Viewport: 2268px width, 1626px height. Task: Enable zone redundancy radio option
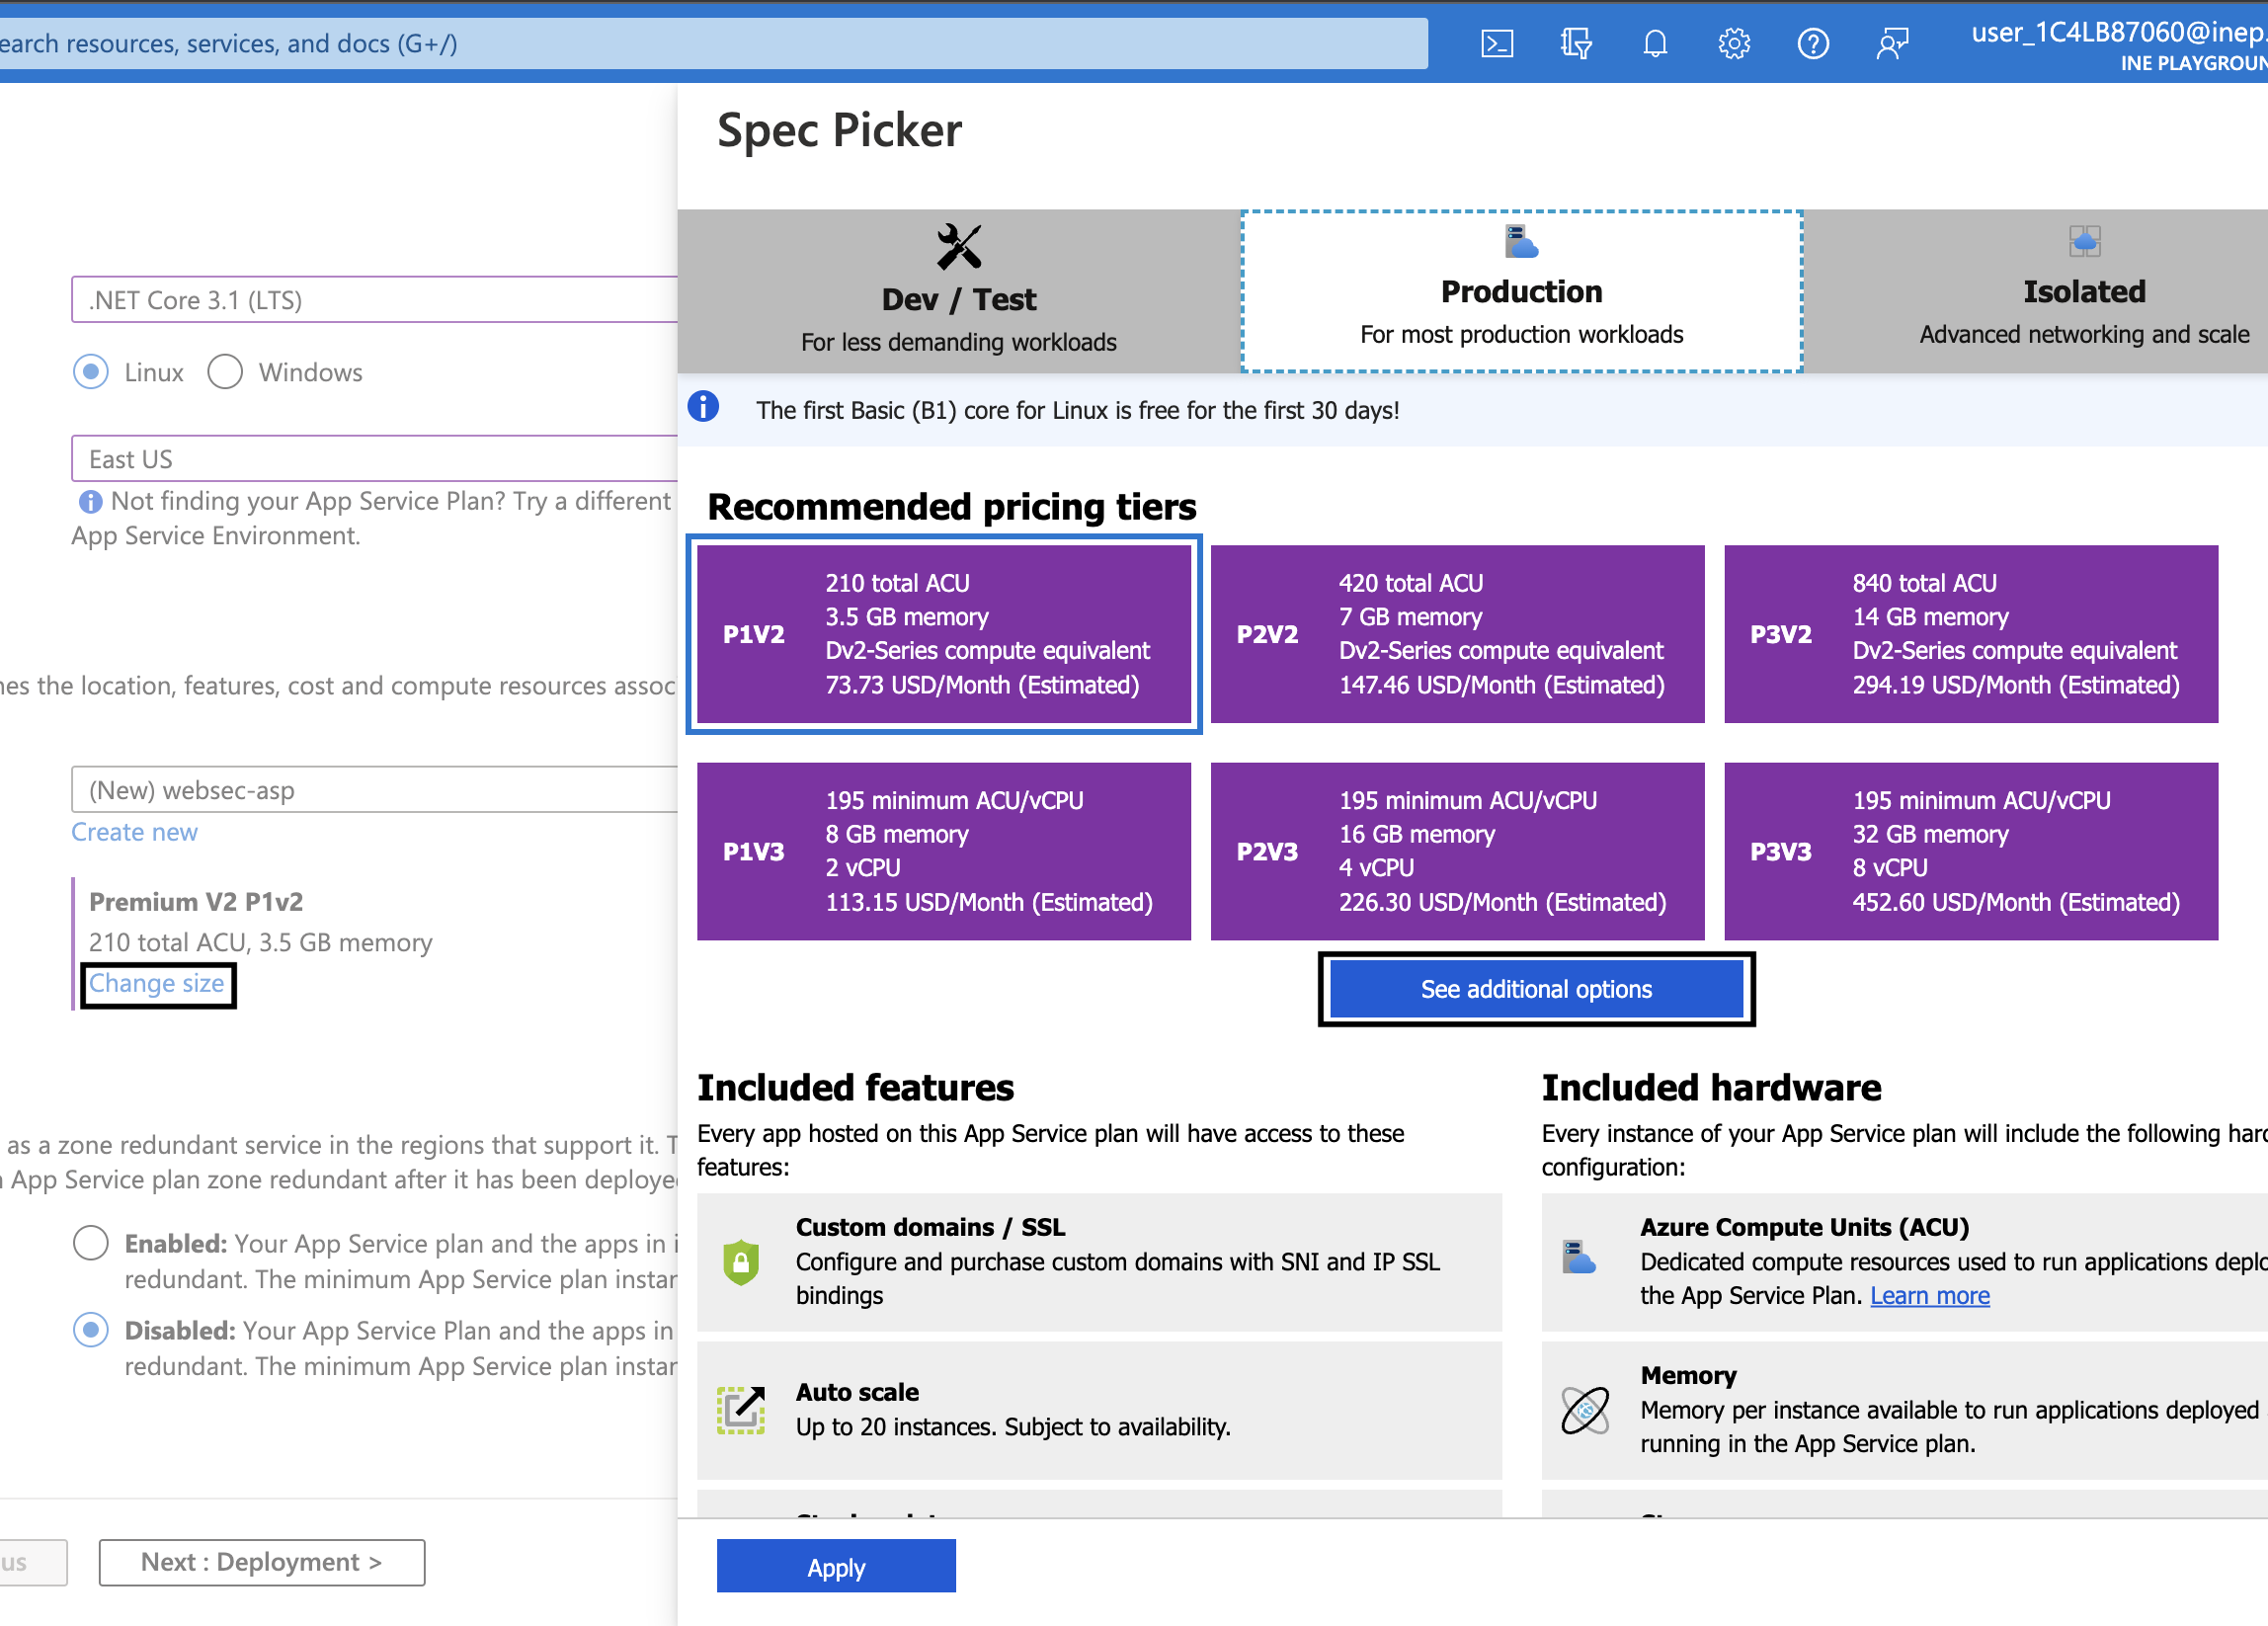click(91, 1243)
